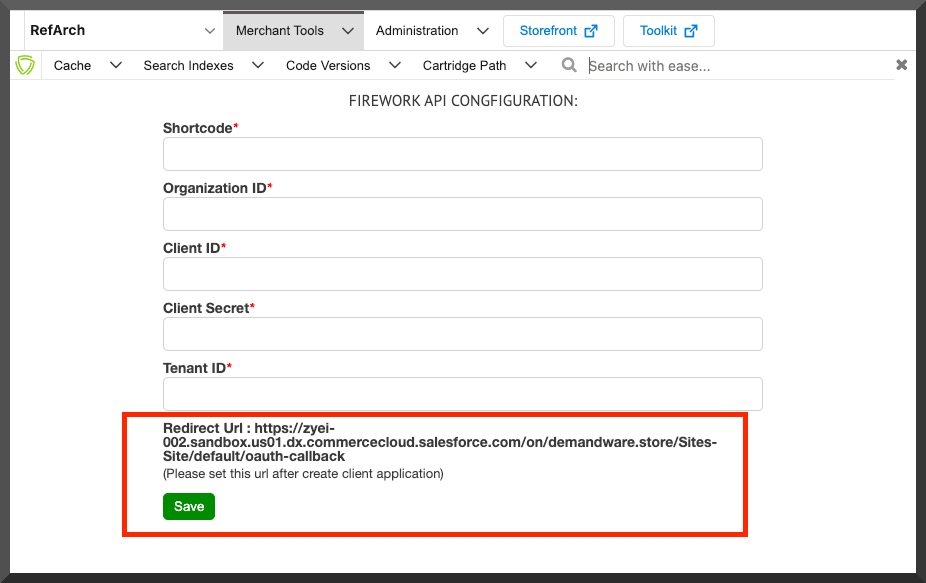Click the Shortcode field label

click(x=200, y=128)
